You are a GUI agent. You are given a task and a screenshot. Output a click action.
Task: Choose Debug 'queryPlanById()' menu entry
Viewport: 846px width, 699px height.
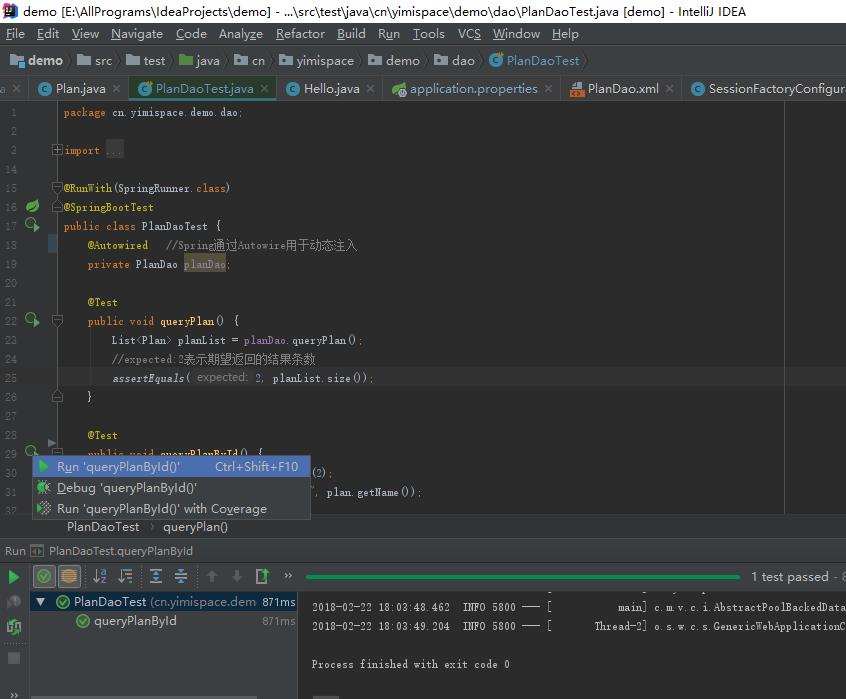coord(172,488)
